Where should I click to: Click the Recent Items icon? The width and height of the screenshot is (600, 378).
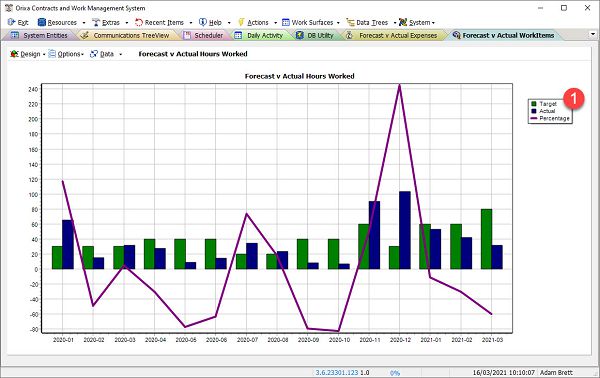tap(139, 22)
